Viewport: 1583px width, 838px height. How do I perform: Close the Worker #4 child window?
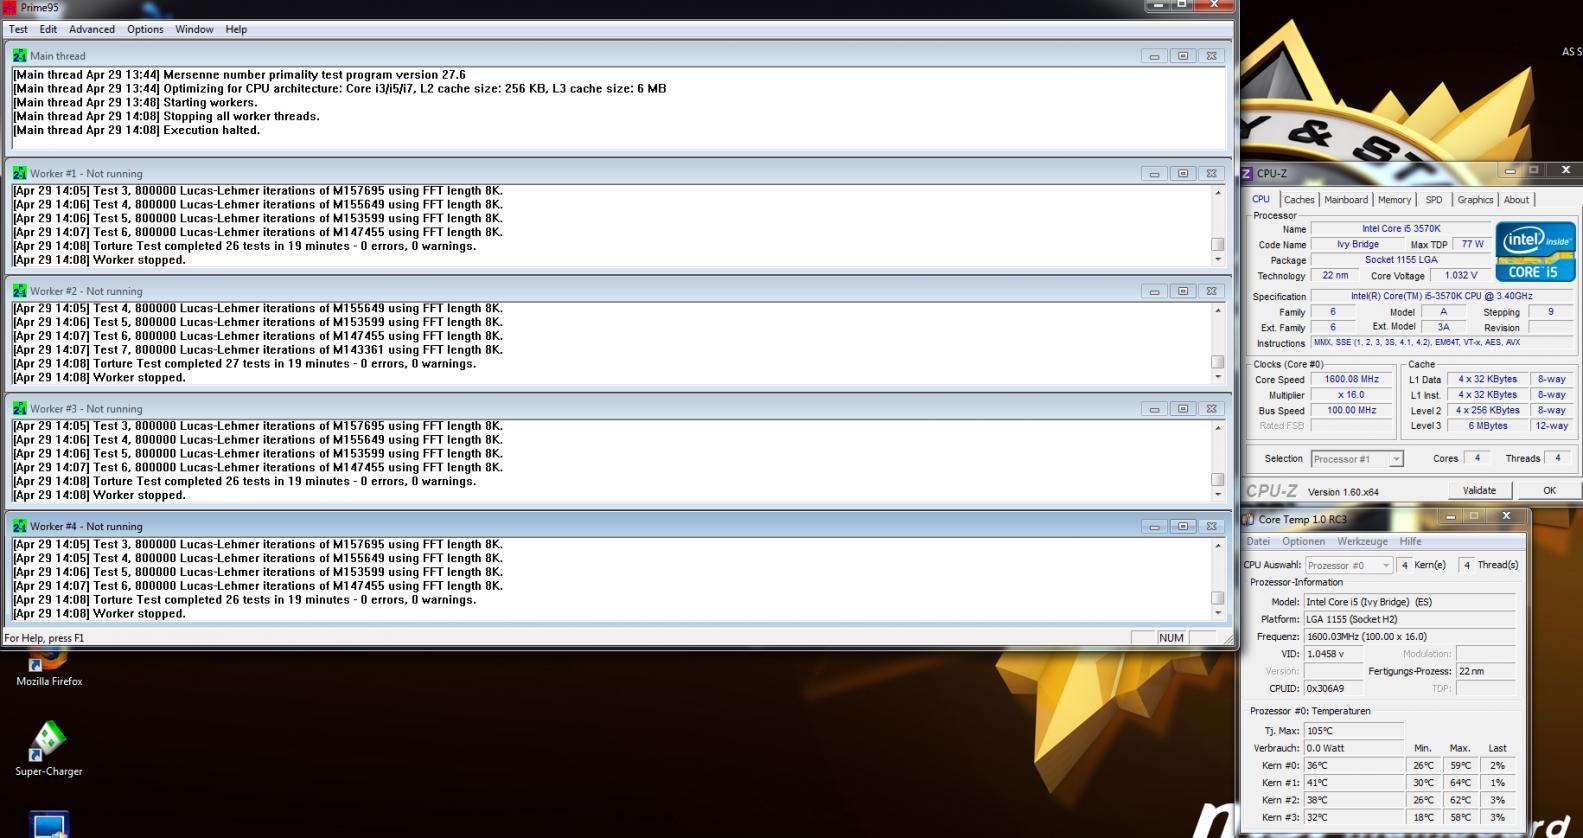[1211, 526]
